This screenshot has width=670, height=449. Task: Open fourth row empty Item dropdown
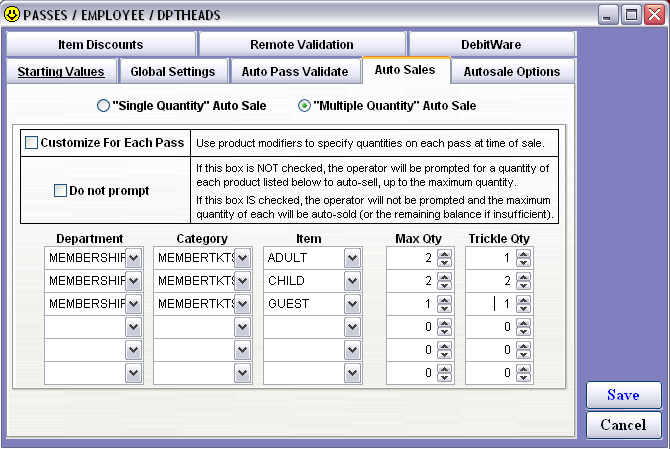click(x=353, y=327)
